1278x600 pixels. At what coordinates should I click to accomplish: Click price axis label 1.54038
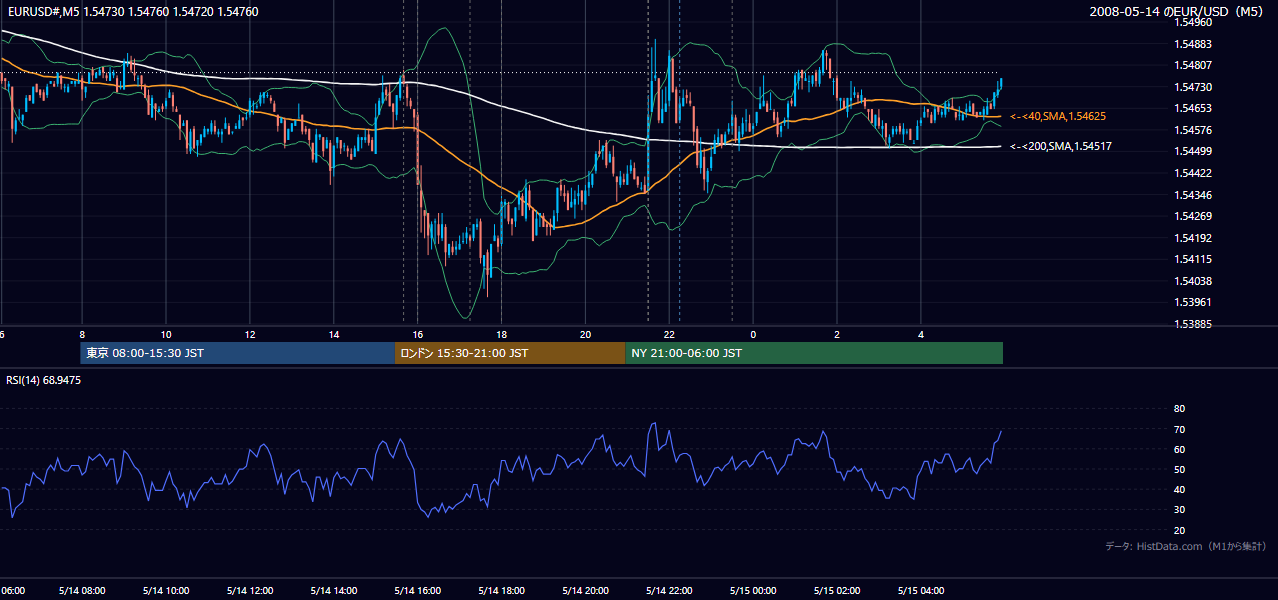point(1193,281)
